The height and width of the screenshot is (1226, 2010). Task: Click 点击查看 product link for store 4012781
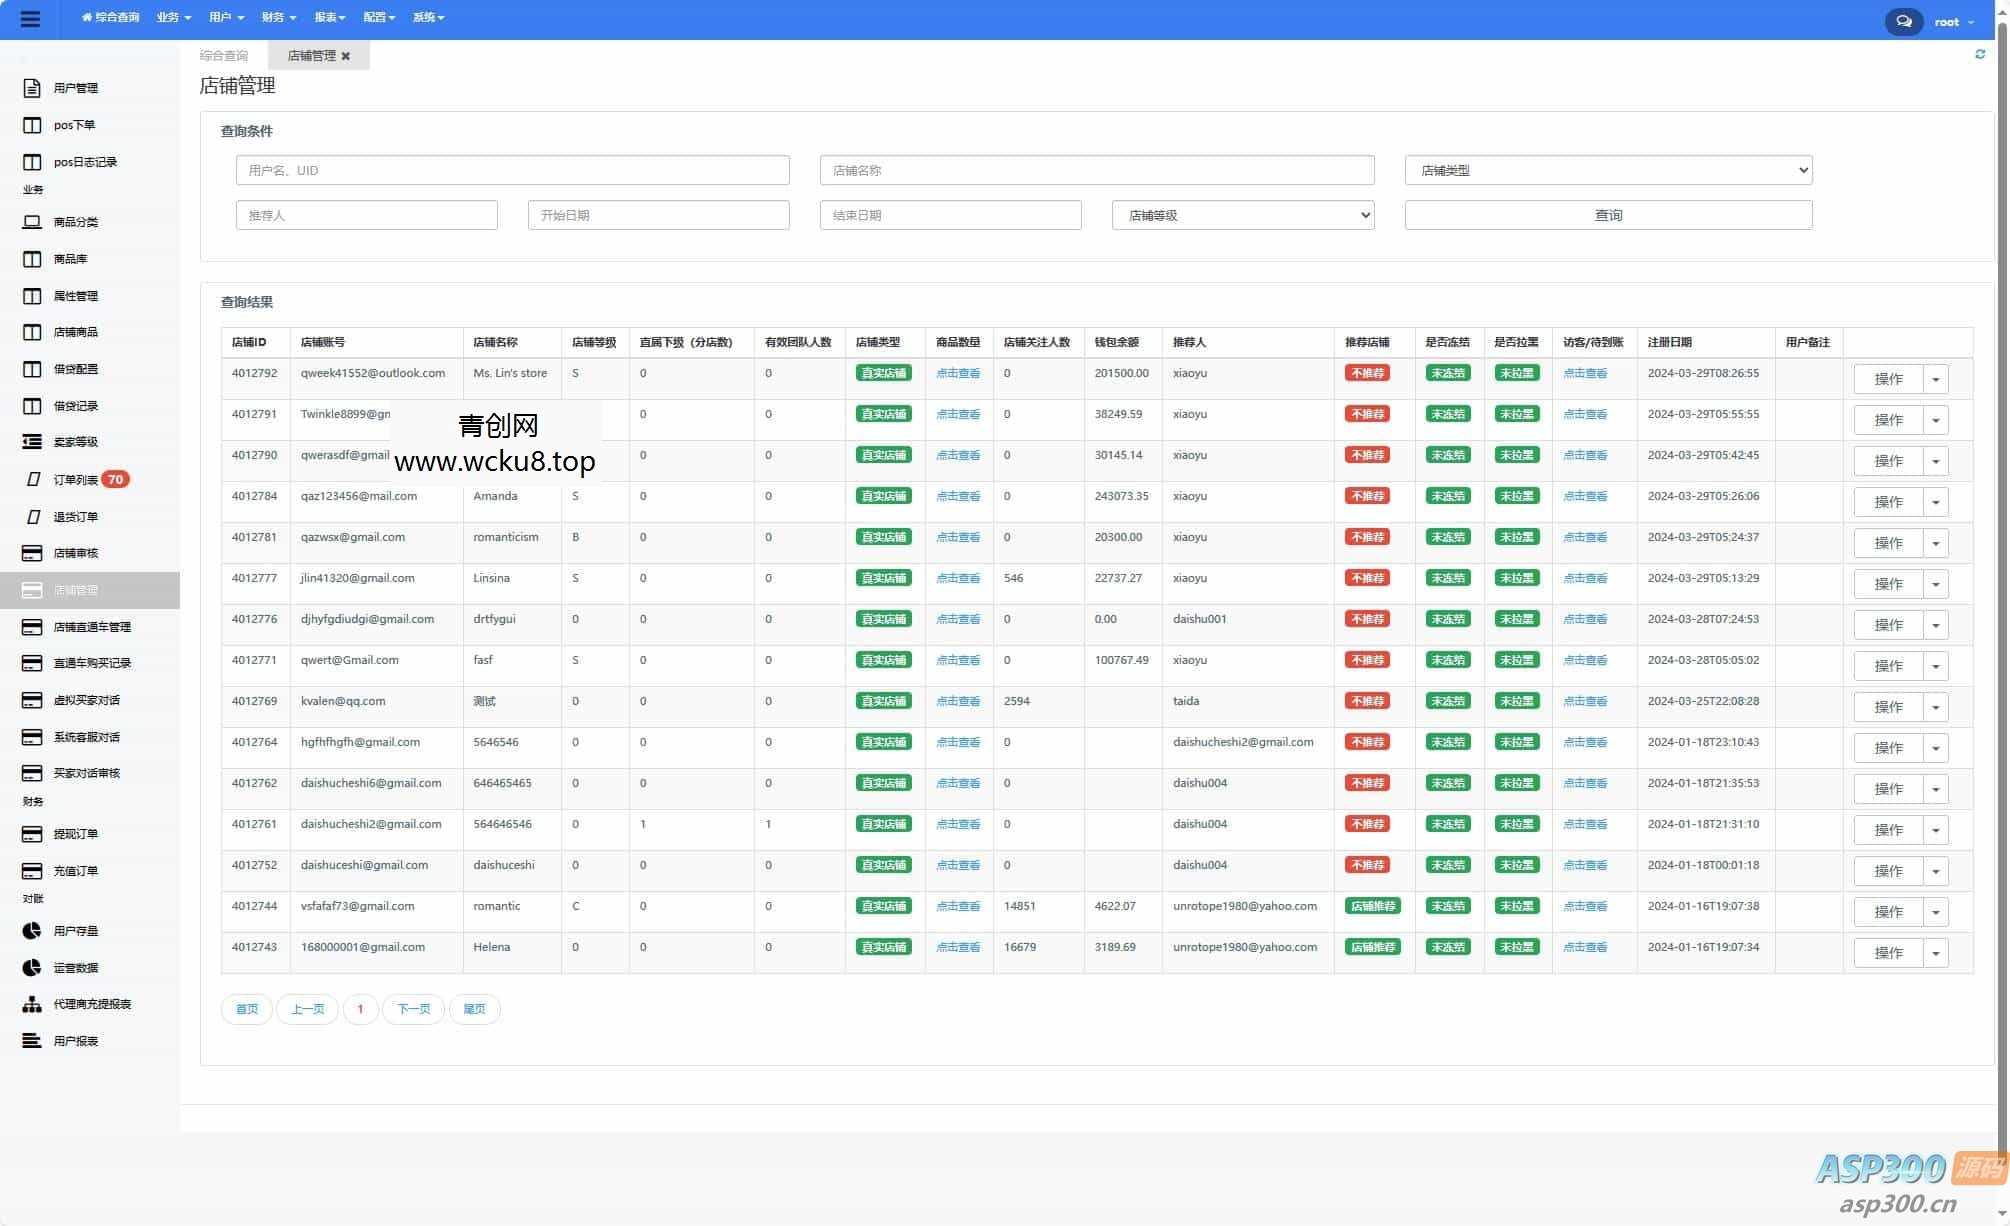957,538
